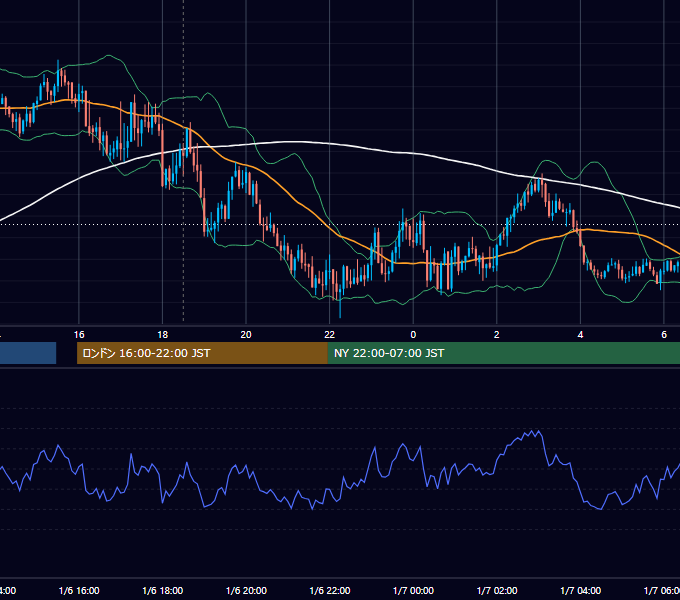The width and height of the screenshot is (680, 600).
Task: Click the NY 22:00-07:00 JST session bar
Action: (503, 353)
